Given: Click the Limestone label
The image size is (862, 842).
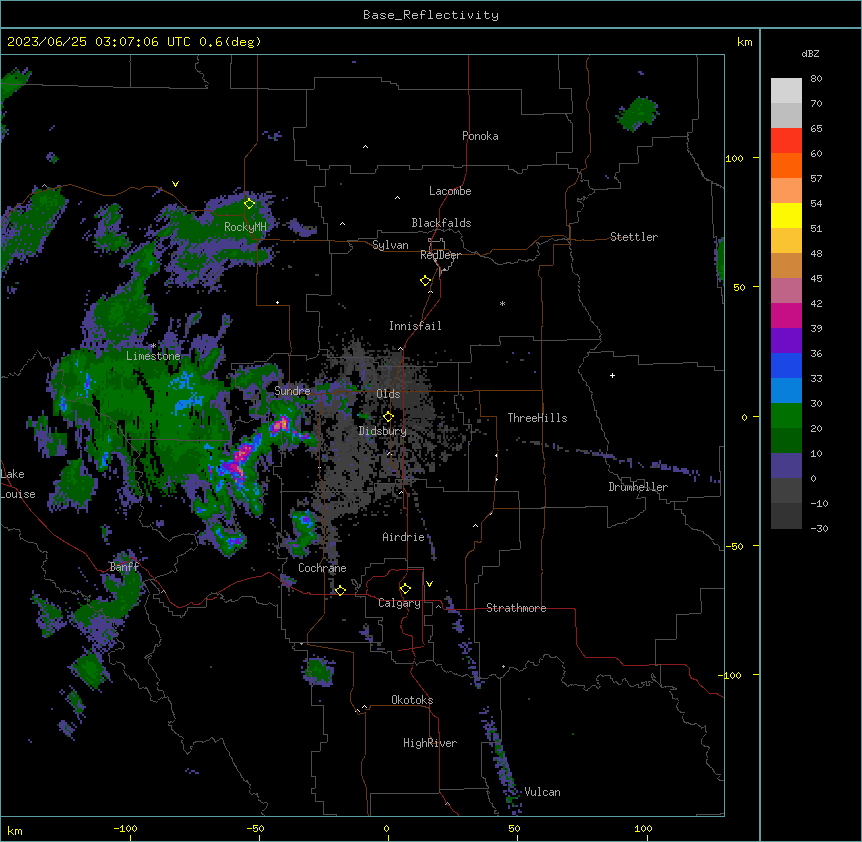Looking at the screenshot, I should click(153, 356).
